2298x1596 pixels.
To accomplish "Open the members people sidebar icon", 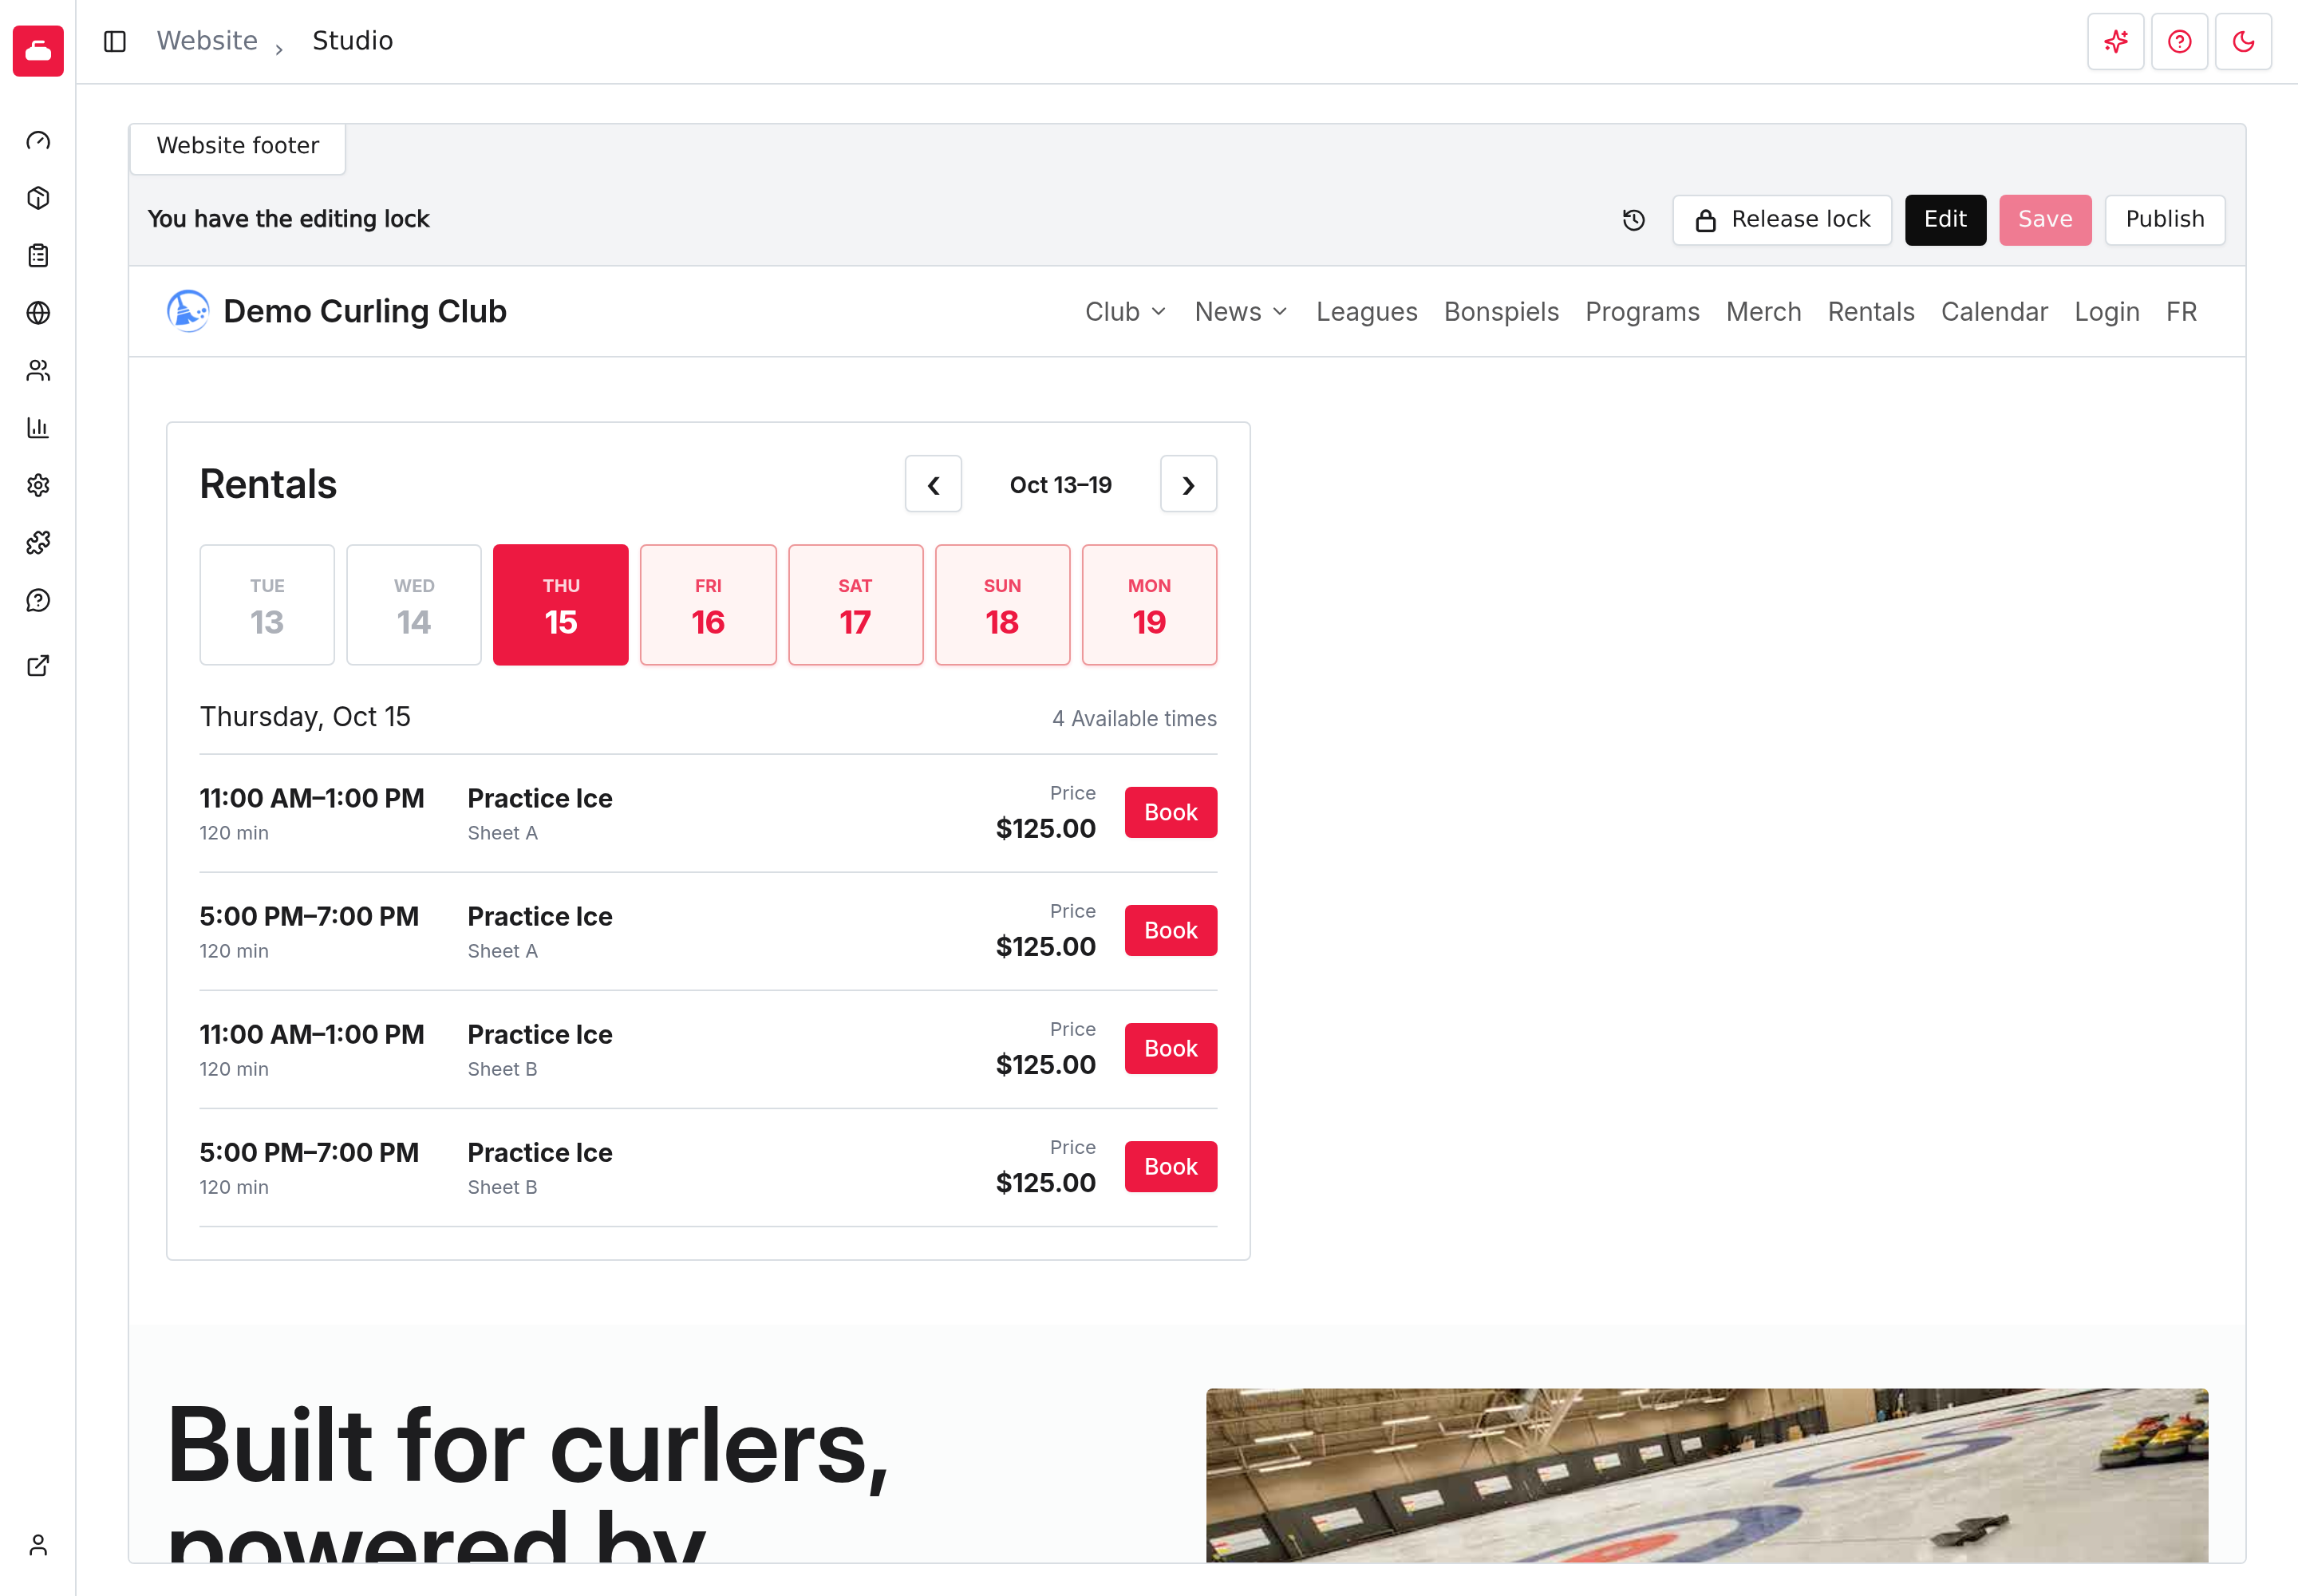I will tap(38, 370).
